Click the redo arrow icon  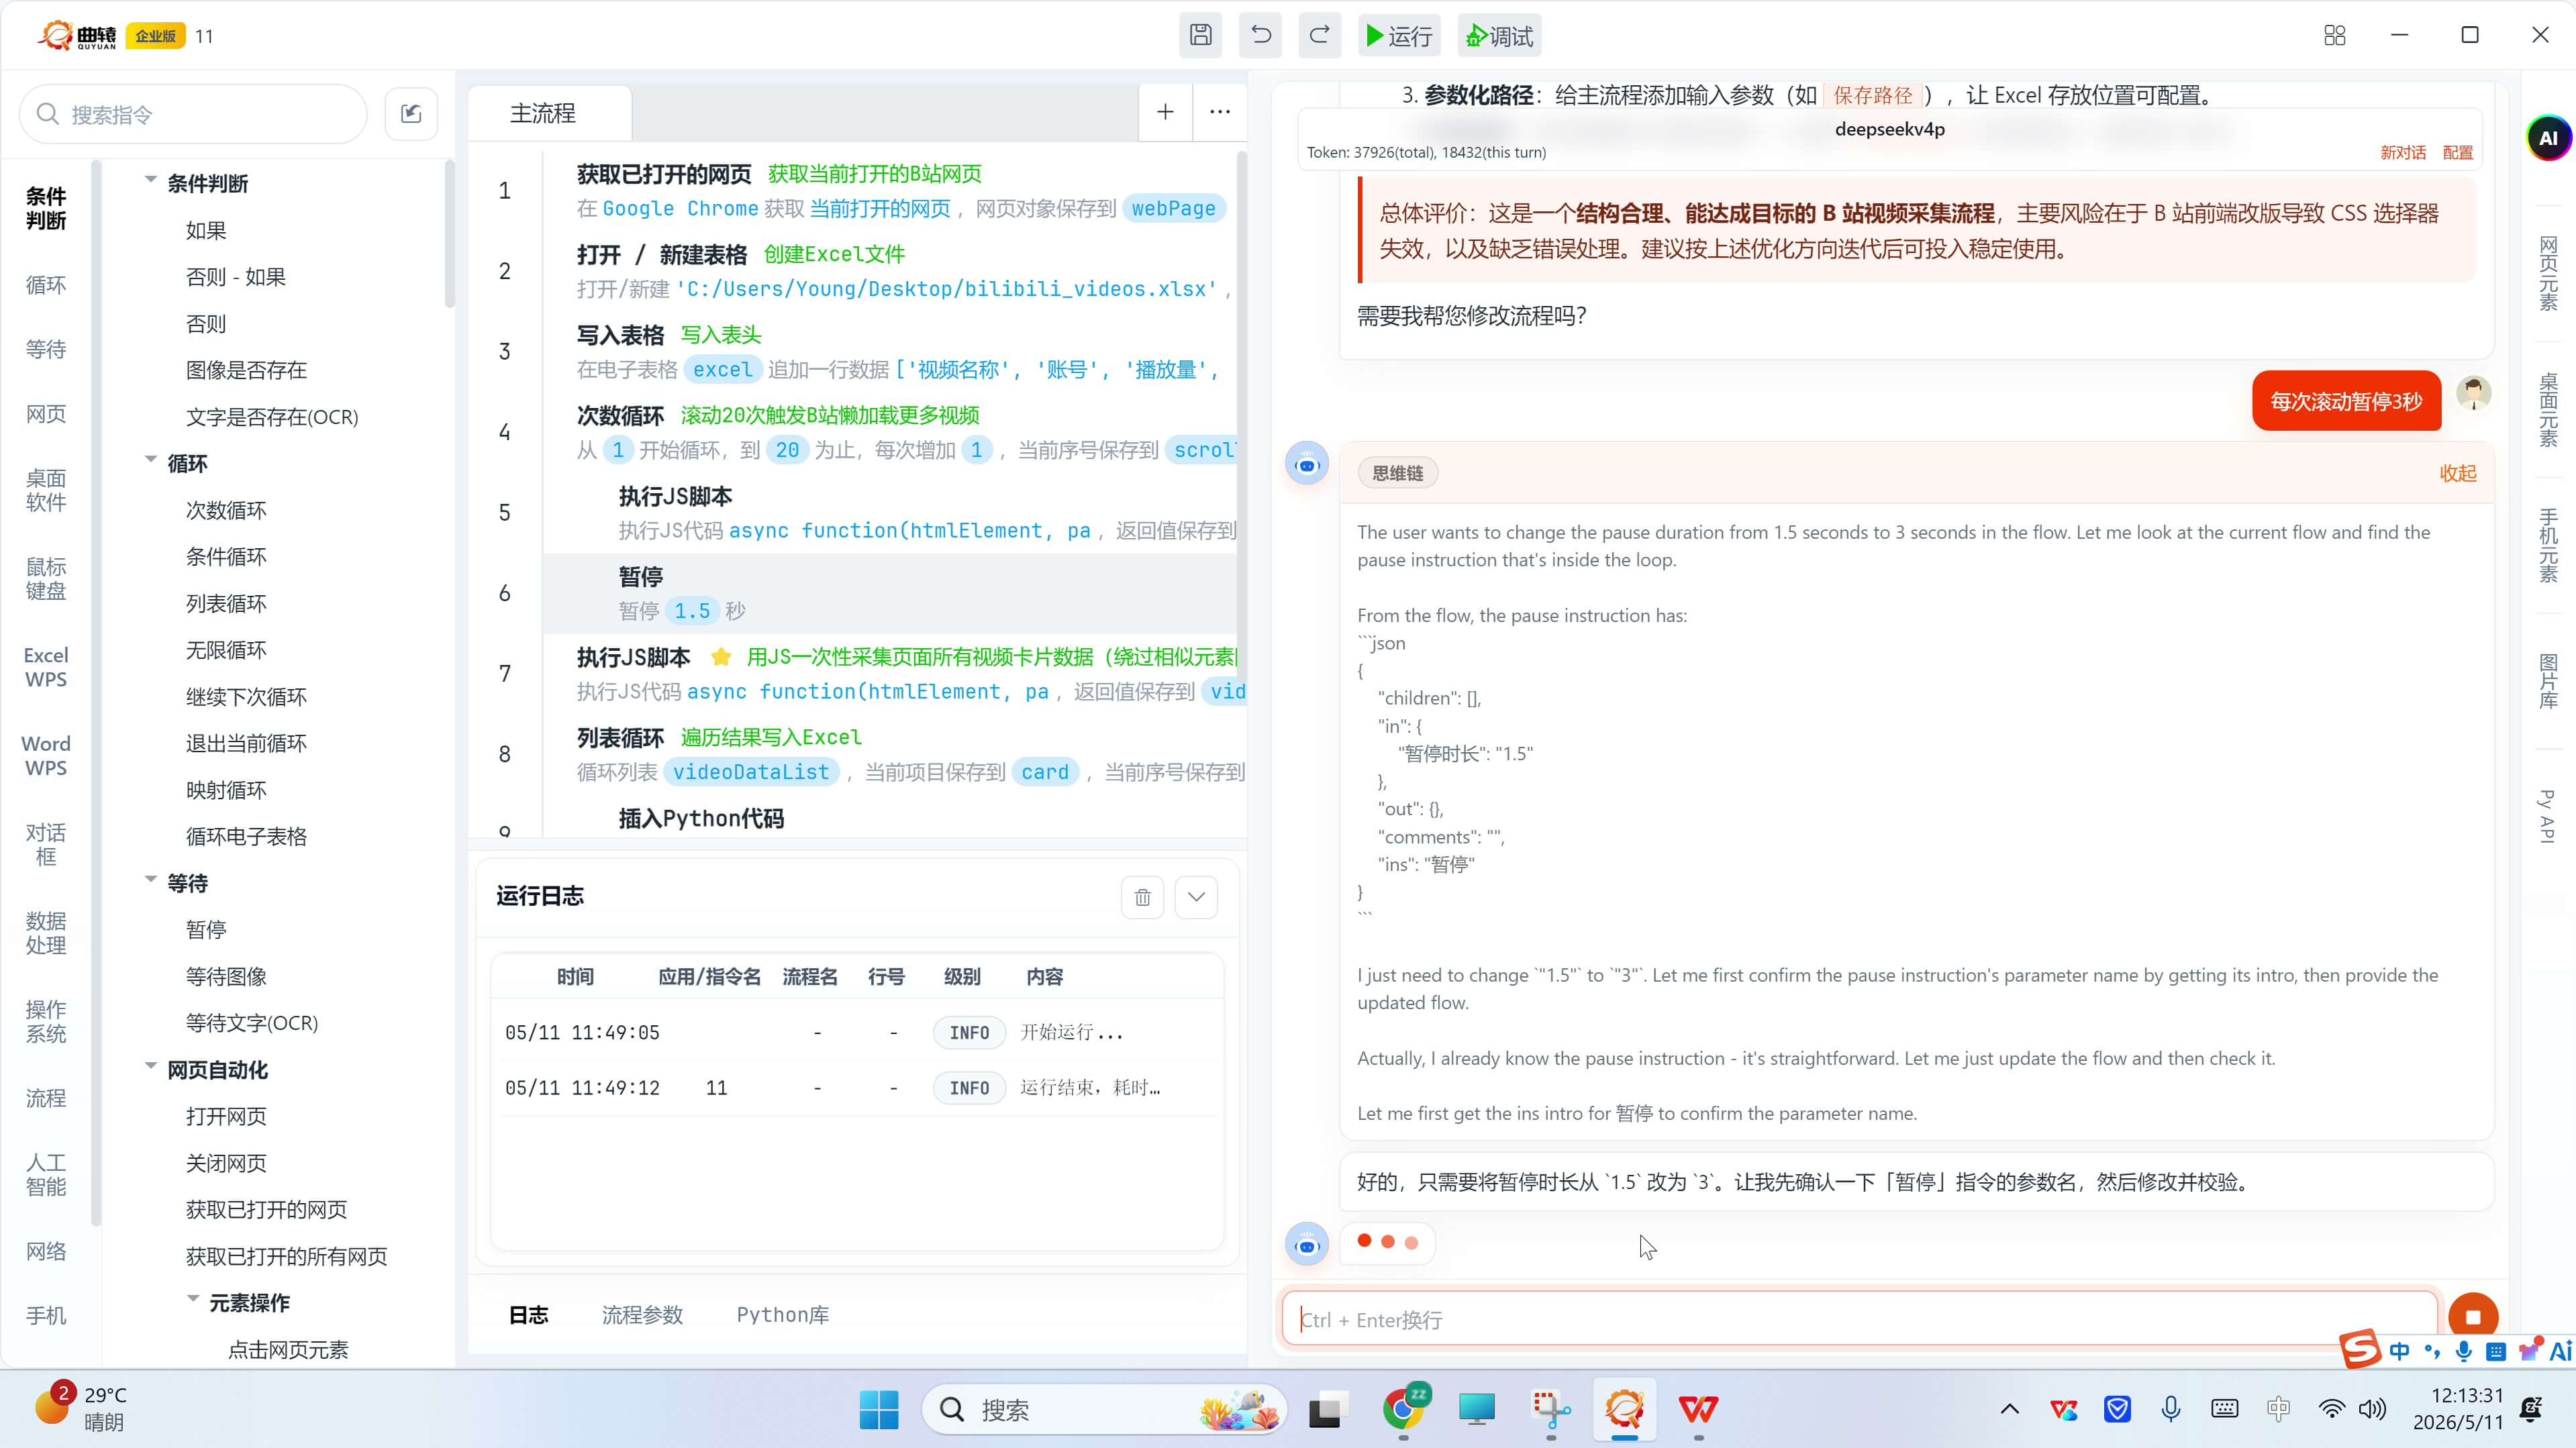1320,36
